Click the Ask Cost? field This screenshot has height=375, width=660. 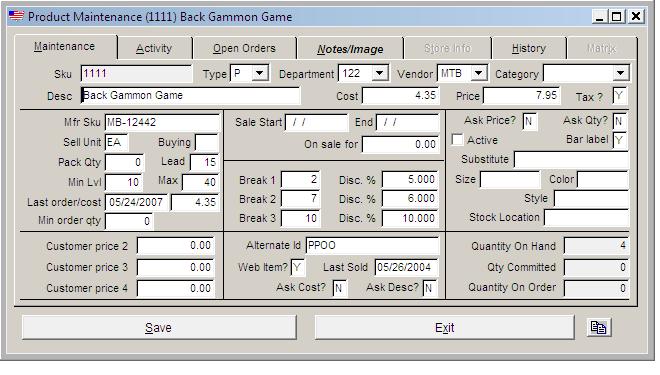tap(339, 288)
